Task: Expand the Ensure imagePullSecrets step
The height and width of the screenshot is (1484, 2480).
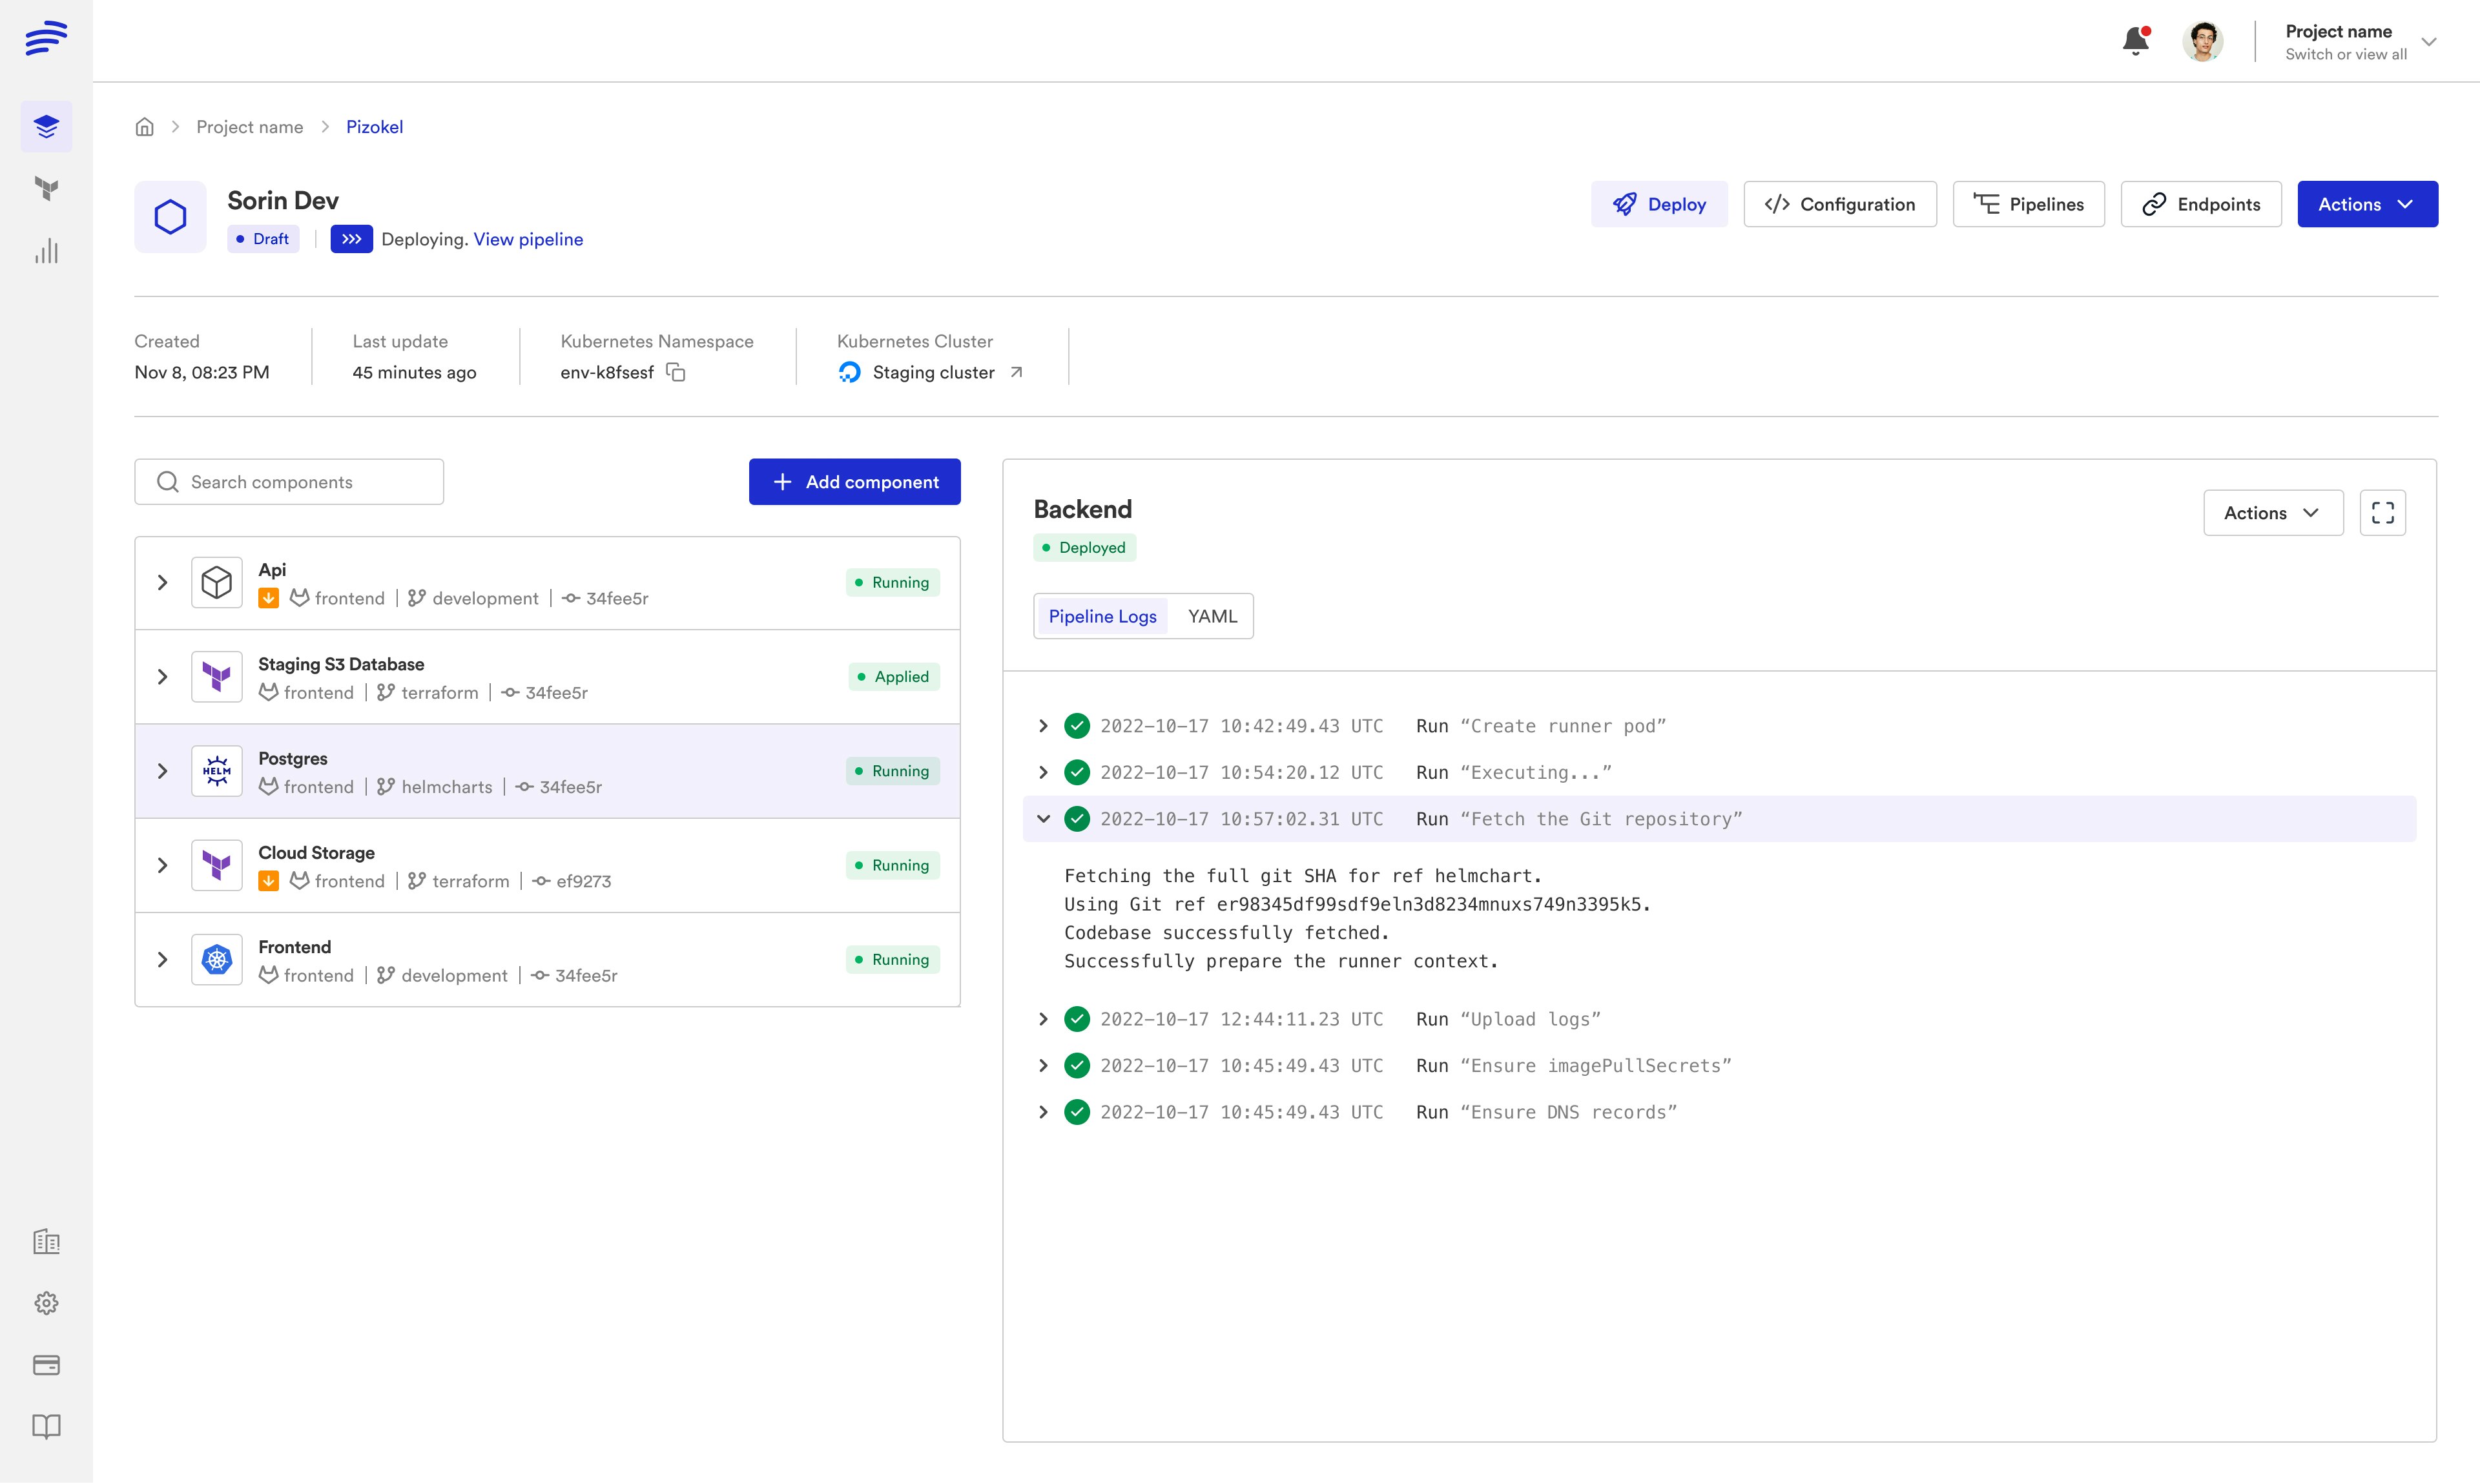Action: pyautogui.click(x=1043, y=1066)
